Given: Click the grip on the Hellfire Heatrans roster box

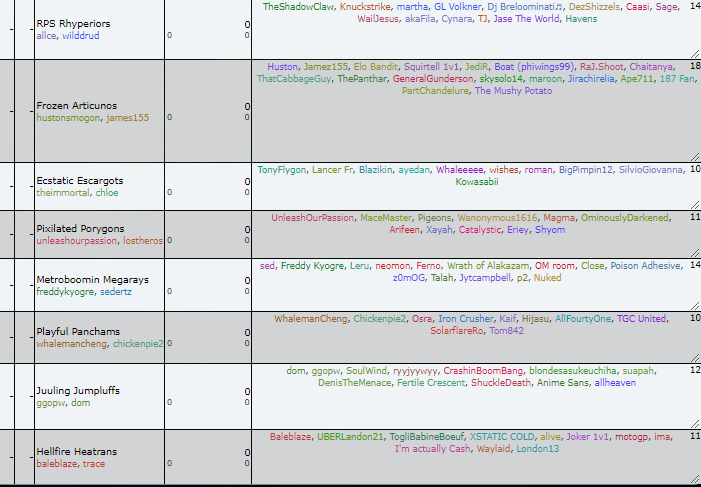Looking at the screenshot, I should click(695, 479).
